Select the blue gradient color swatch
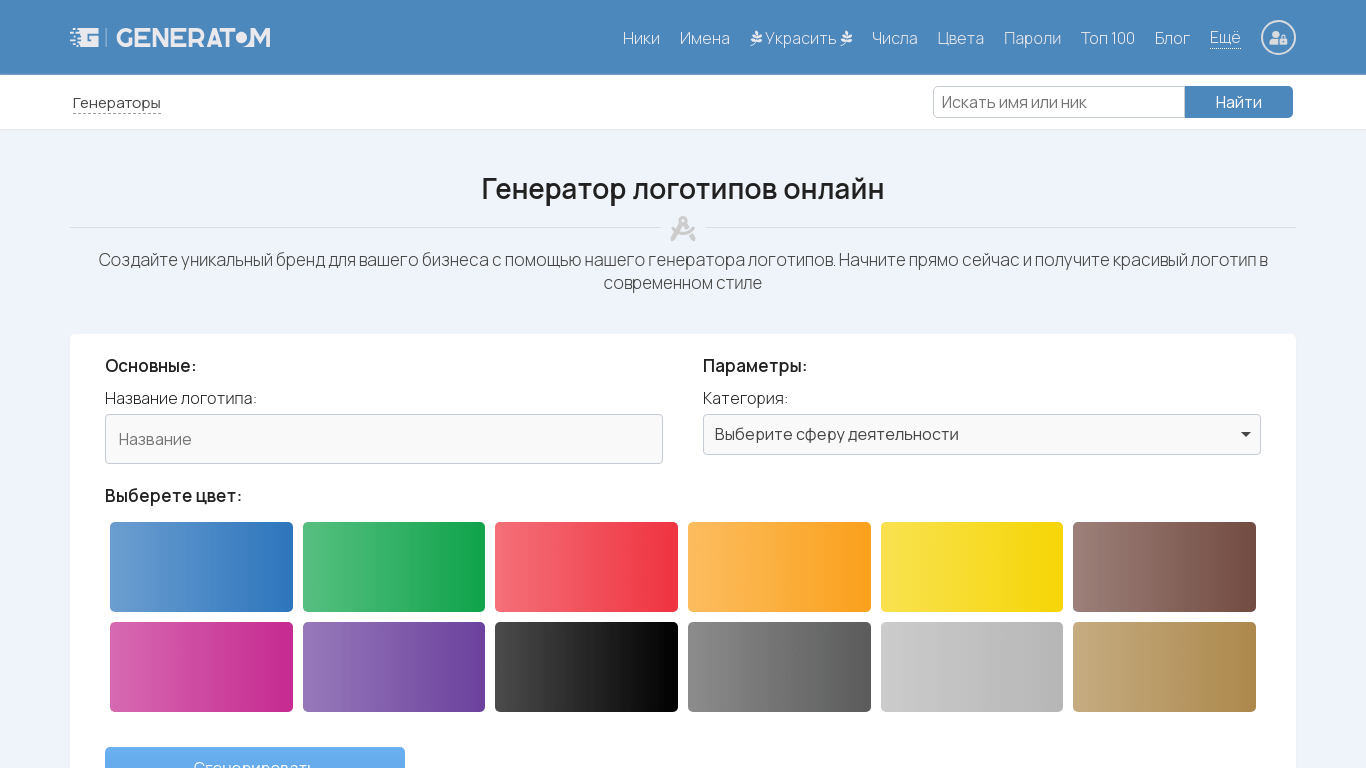The height and width of the screenshot is (768, 1366). click(x=201, y=567)
